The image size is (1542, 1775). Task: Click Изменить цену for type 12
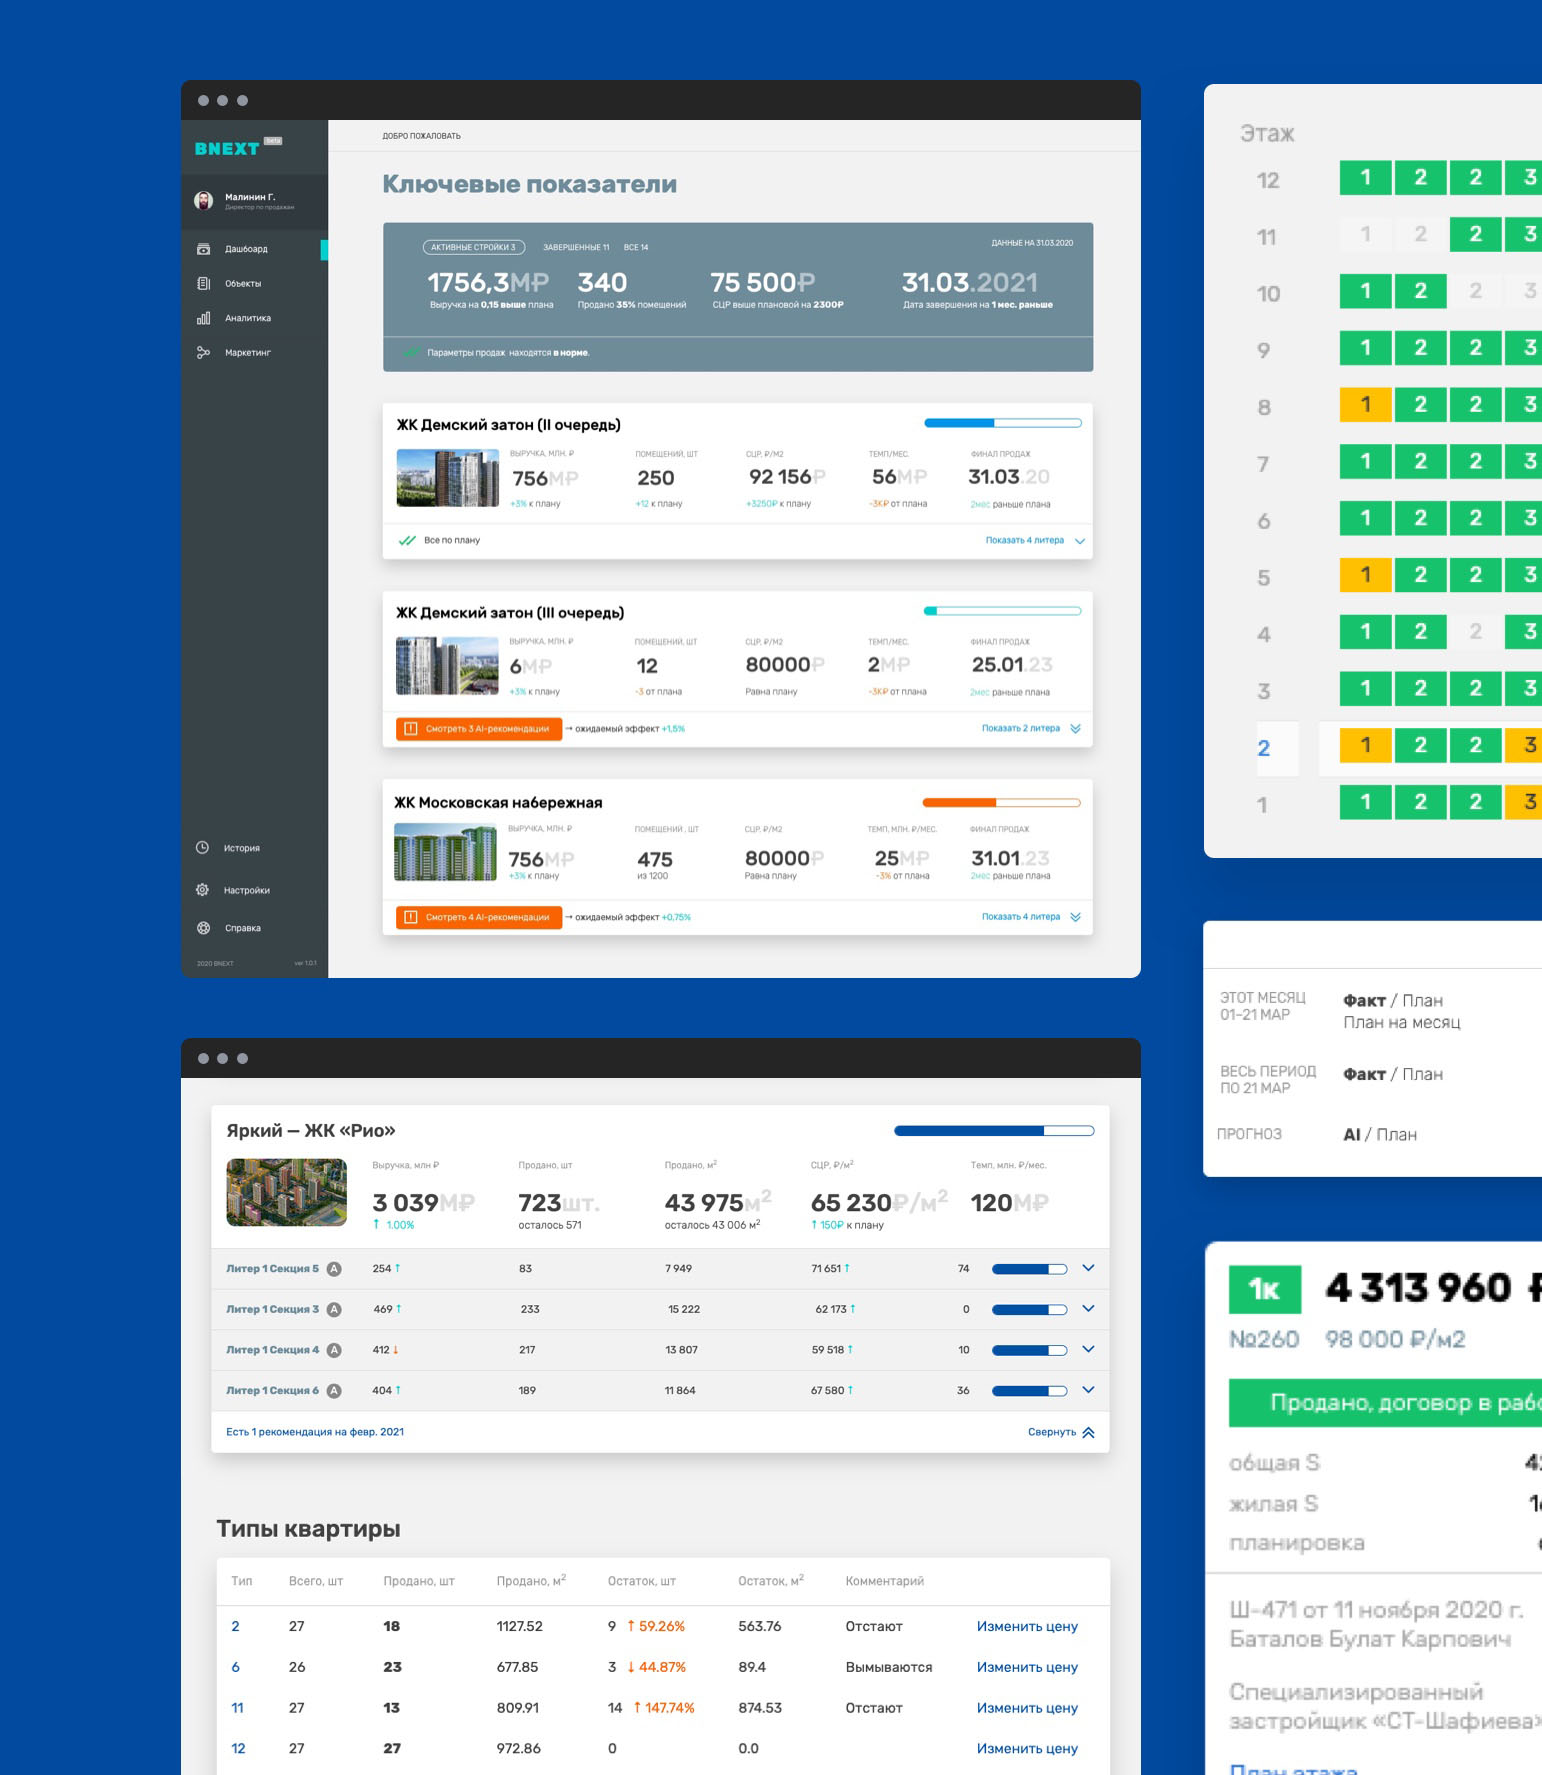click(1027, 1749)
